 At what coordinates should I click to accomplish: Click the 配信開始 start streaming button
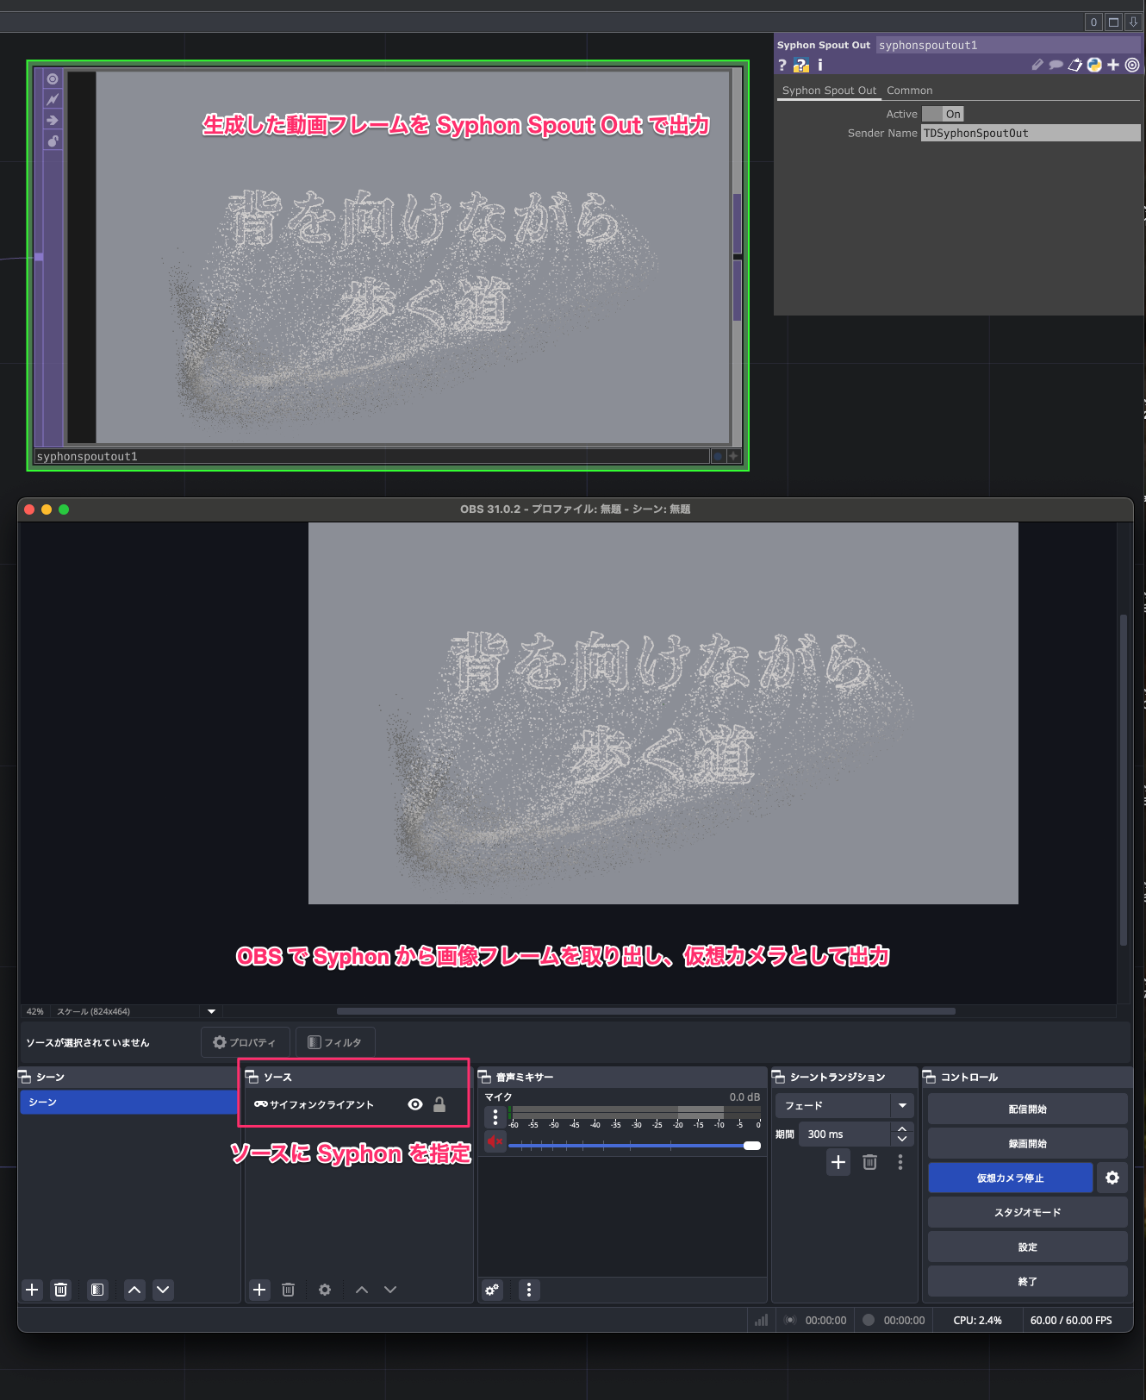[x=1027, y=1109]
